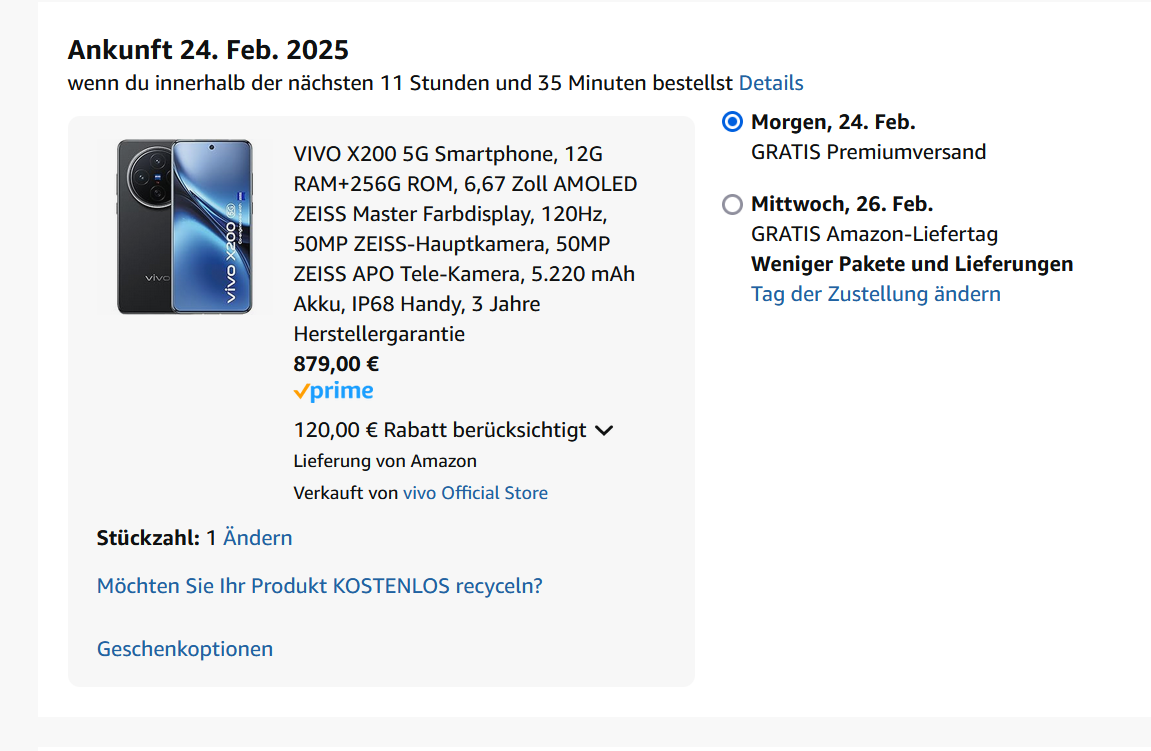The width and height of the screenshot is (1151, 751).
Task: Click the "Lieferung von Amazon" text
Action: (x=385, y=461)
